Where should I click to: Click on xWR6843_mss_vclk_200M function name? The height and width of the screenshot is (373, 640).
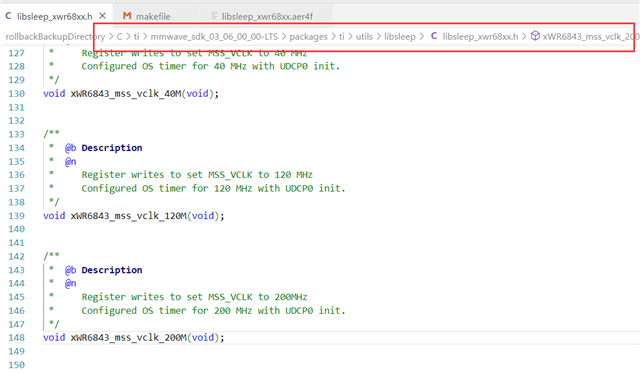(x=129, y=338)
